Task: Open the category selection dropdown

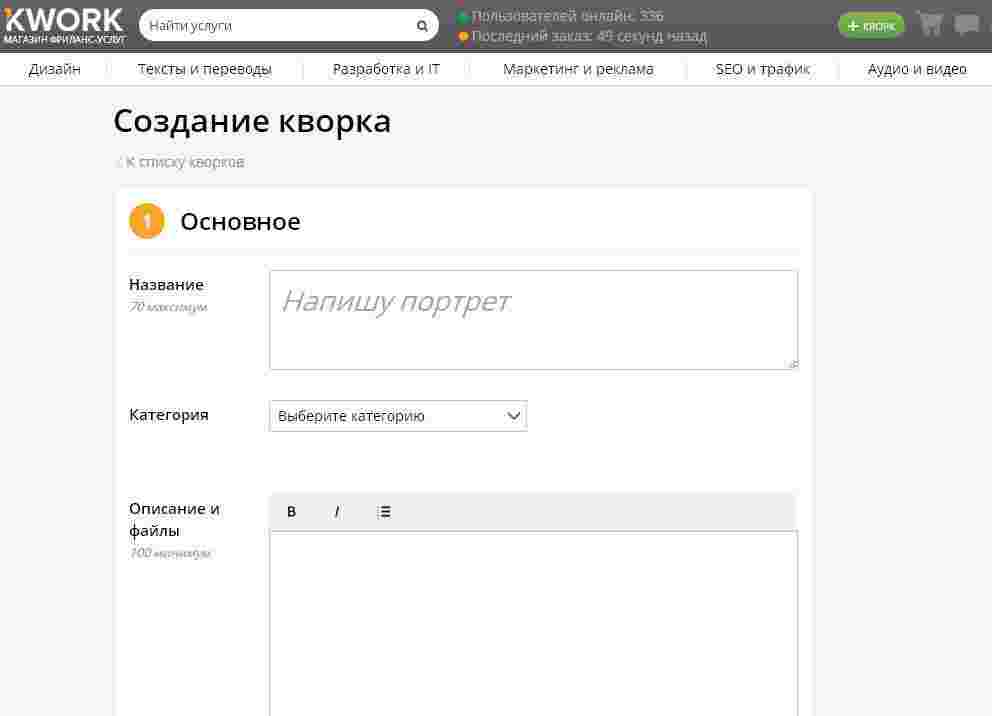Action: [398, 416]
